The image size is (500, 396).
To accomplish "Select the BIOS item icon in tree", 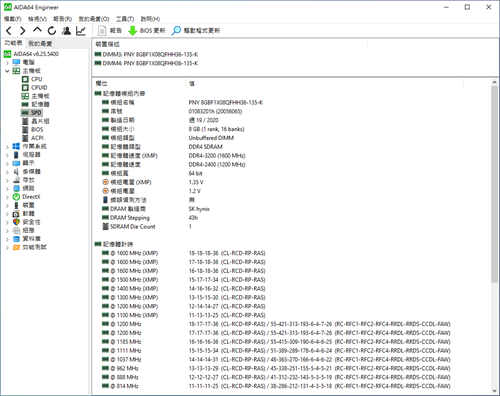I will tap(25, 129).
